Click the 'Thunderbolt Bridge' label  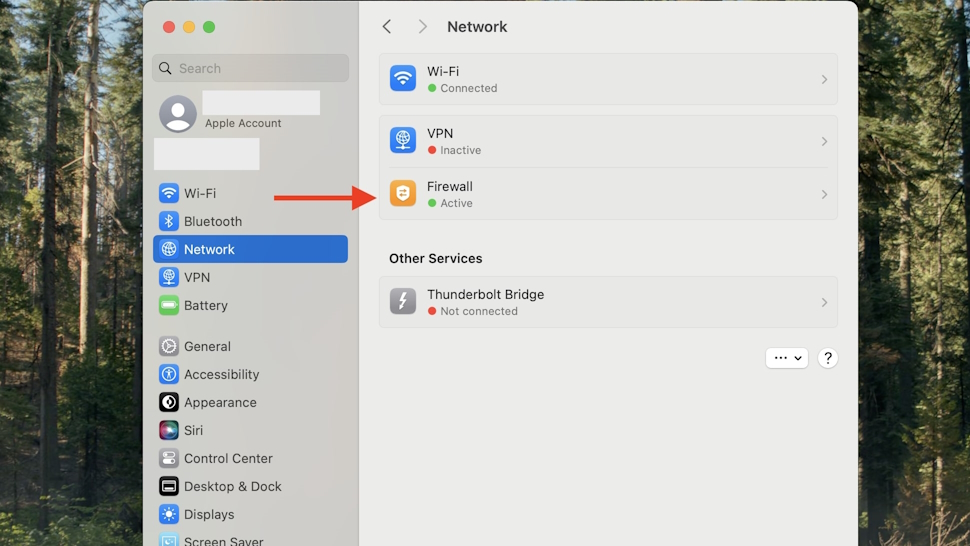486,294
